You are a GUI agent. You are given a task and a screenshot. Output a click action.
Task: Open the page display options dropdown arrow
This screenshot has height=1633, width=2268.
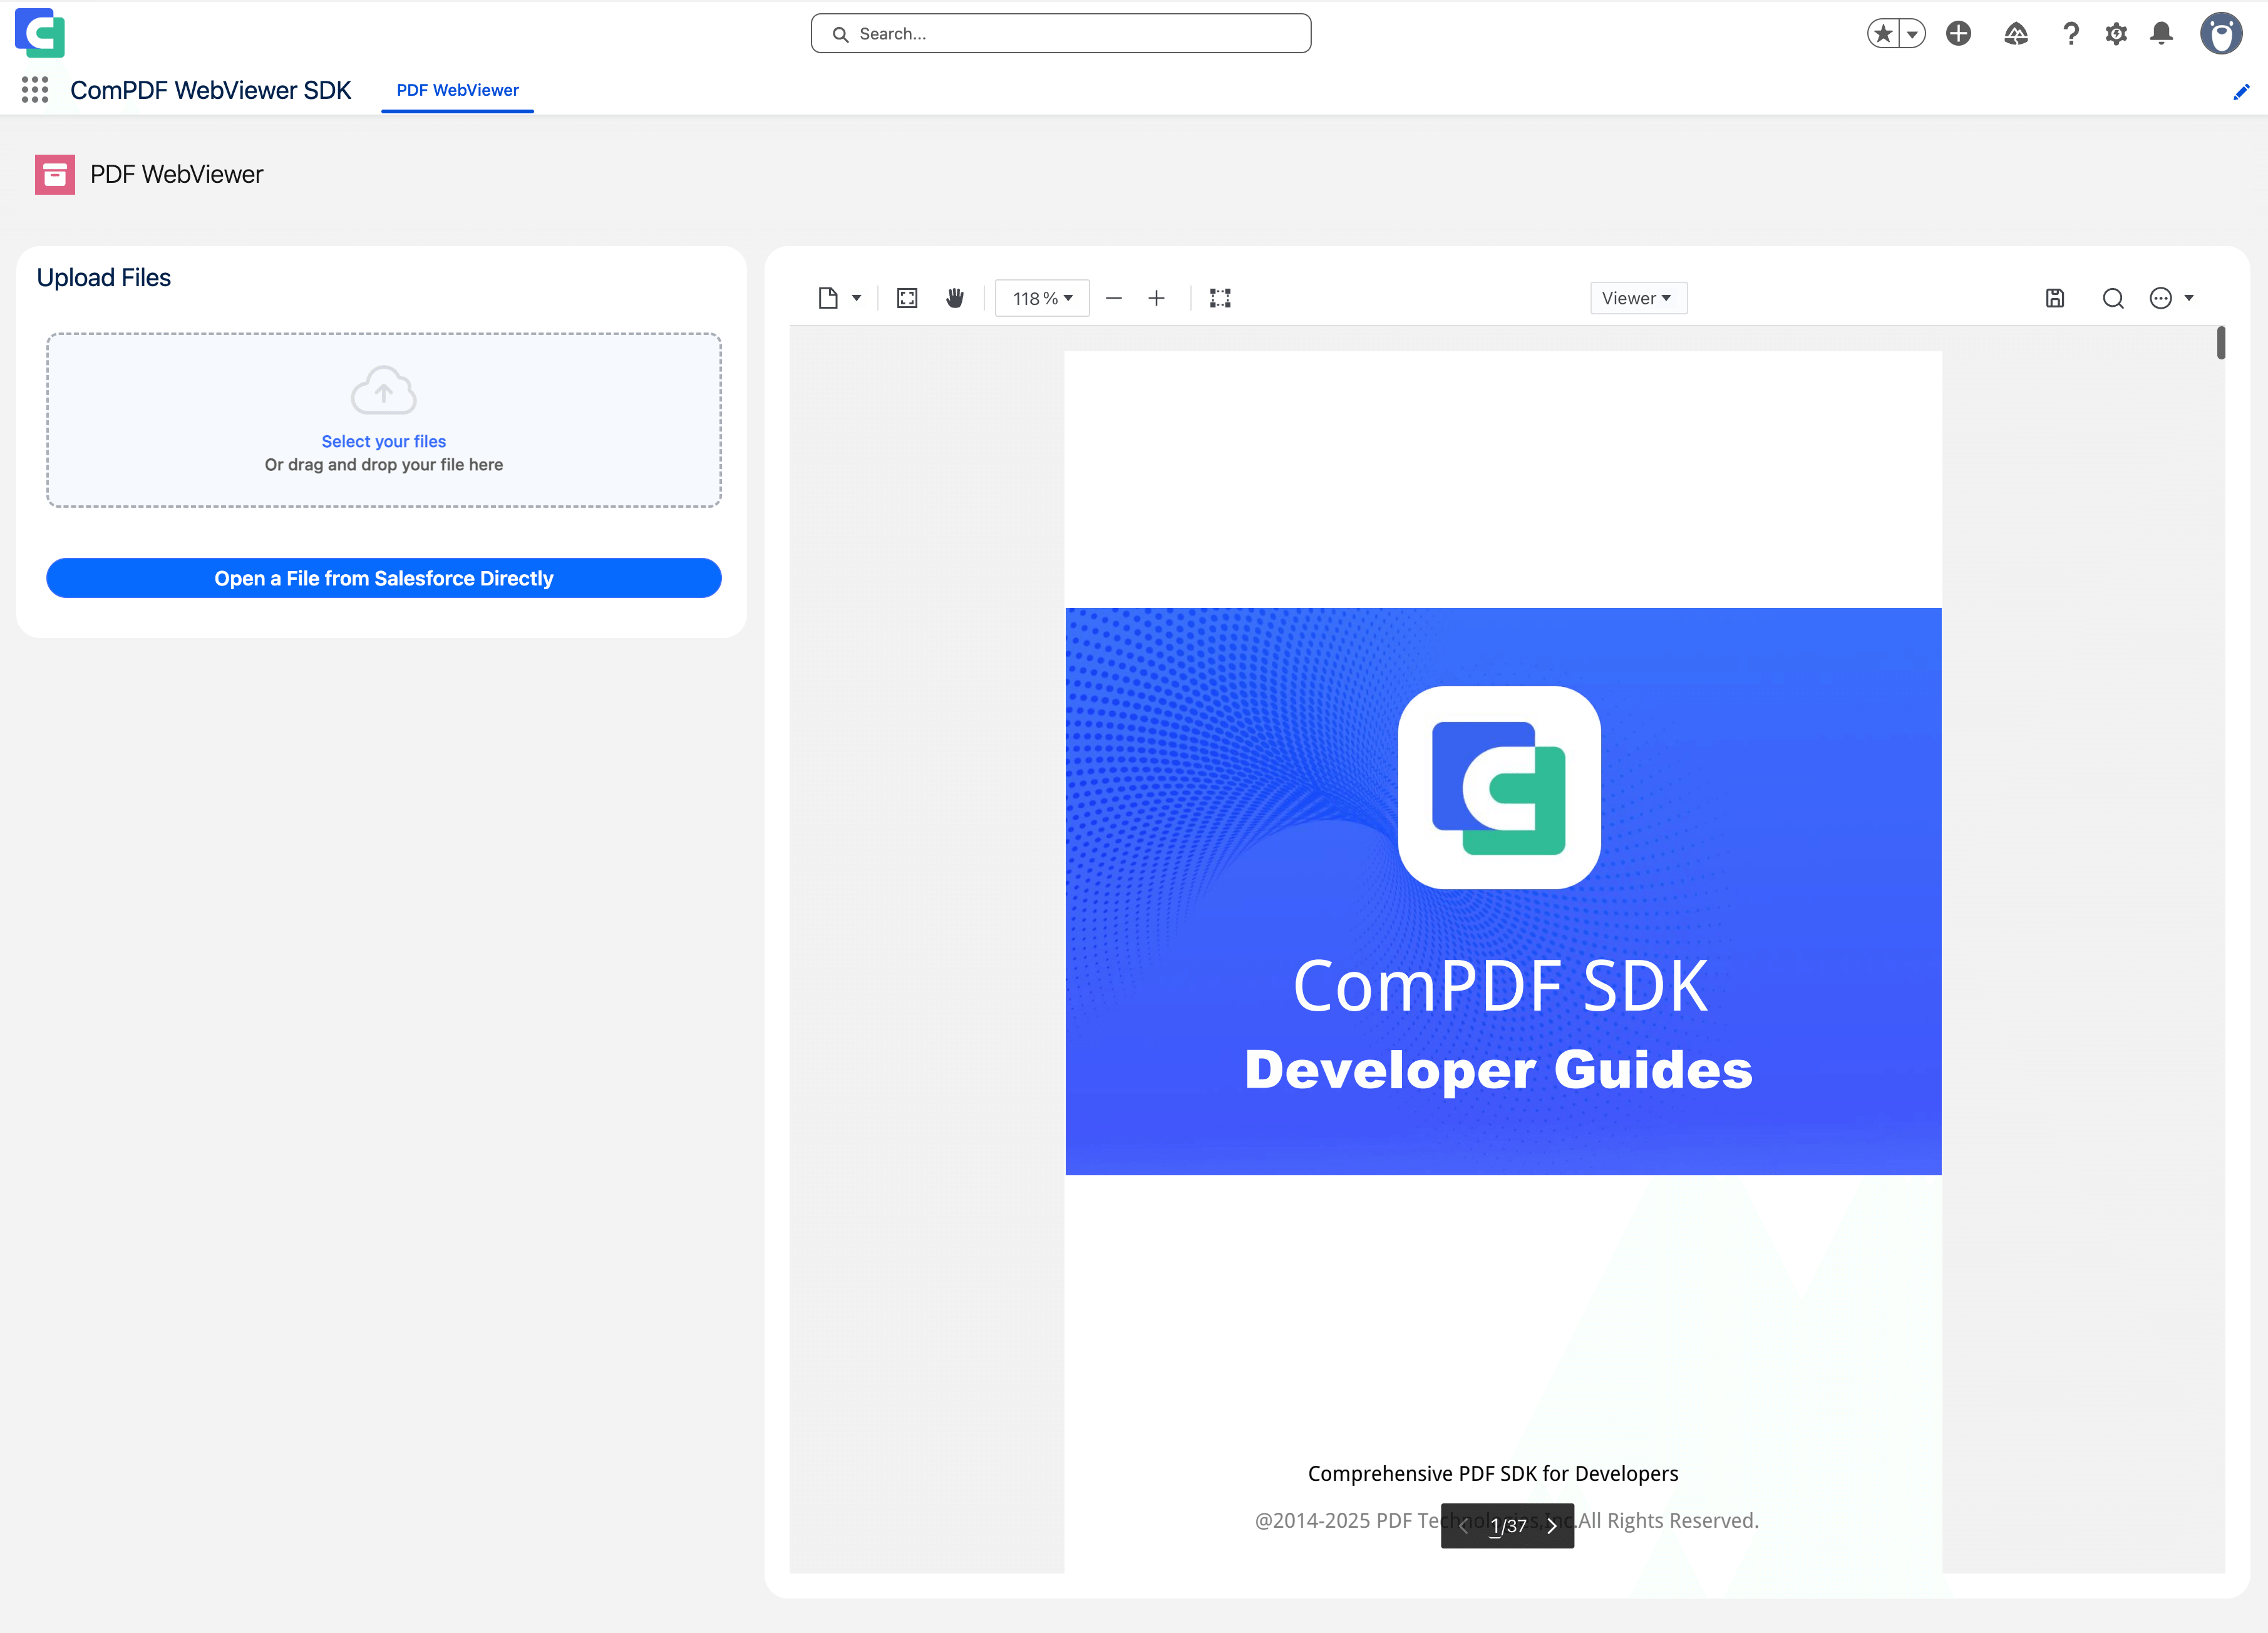pos(856,297)
